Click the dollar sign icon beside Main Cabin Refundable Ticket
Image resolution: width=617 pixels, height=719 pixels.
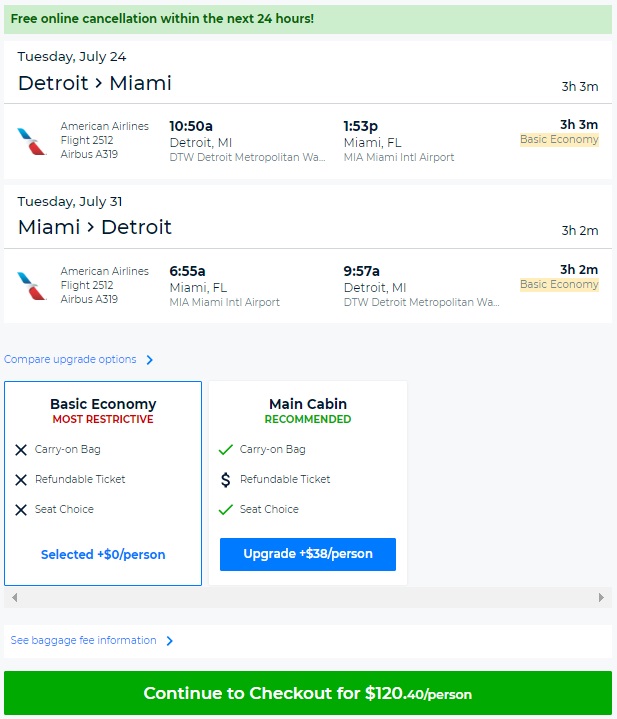click(x=226, y=480)
